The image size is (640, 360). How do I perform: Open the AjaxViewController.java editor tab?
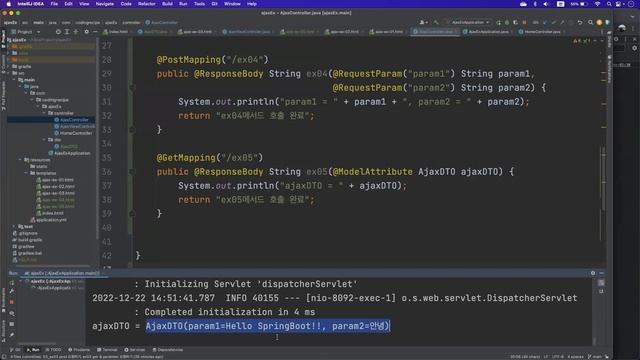[248, 31]
